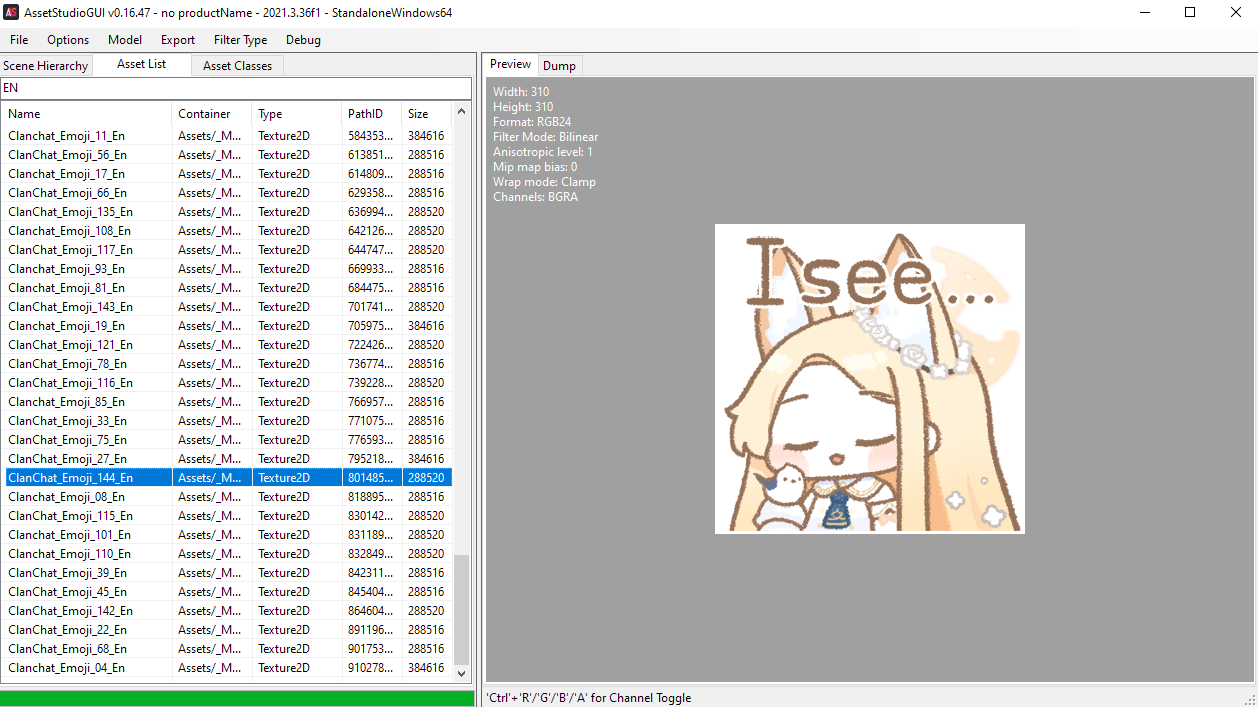Sort assets by the Size column header
The height and width of the screenshot is (707, 1258).
[427, 114]
